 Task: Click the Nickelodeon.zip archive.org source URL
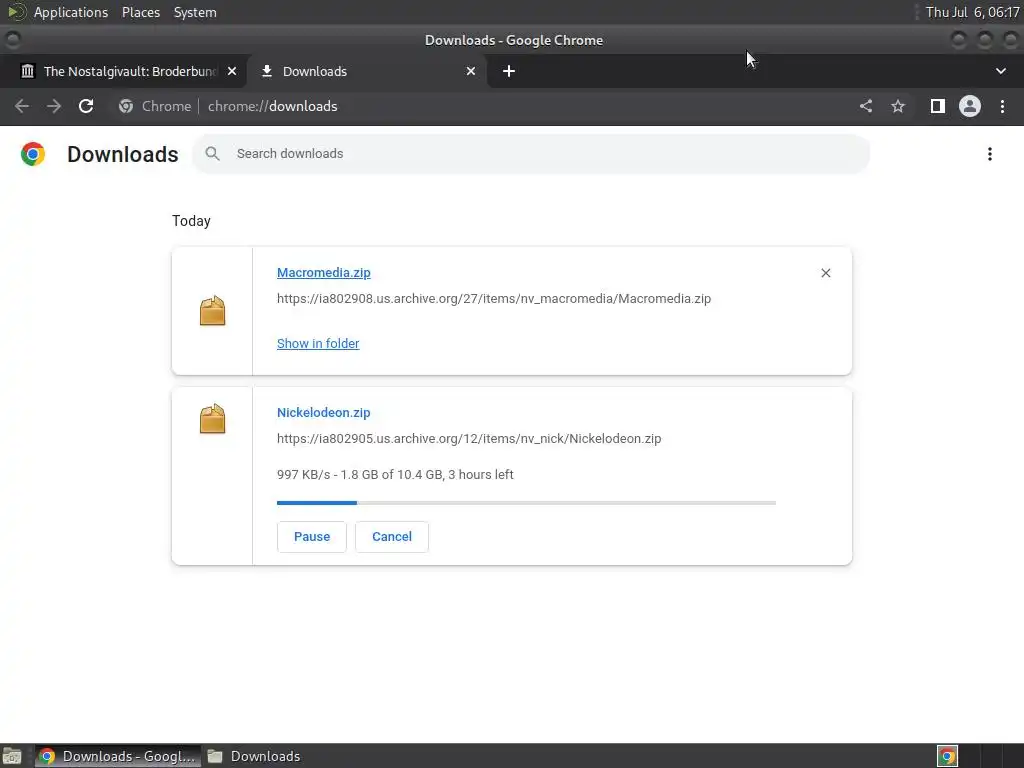469,438
